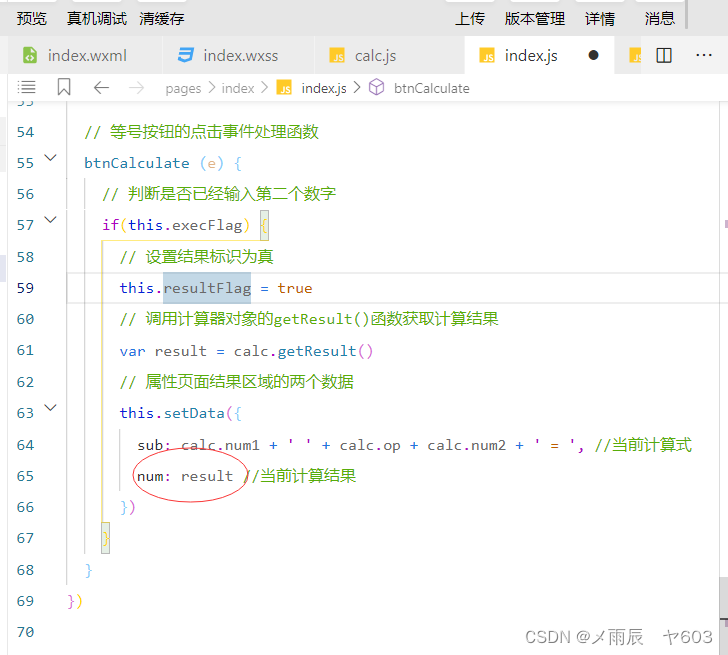Click line number 59 in the gutter

(x=26, y=288)
